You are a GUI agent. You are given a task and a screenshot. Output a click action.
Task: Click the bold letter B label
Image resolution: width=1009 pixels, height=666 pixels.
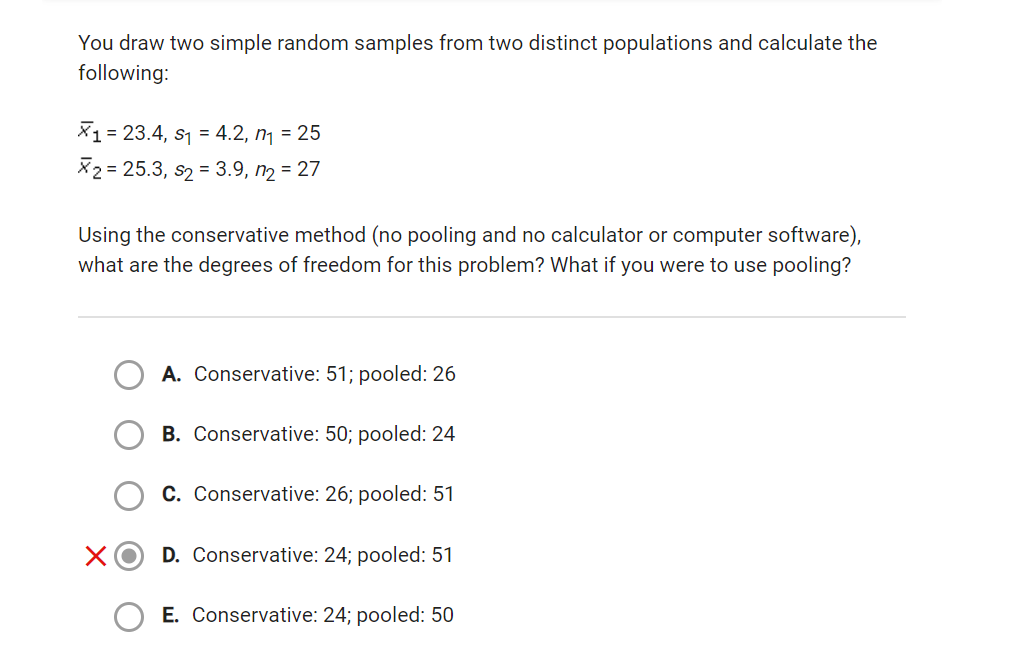click(x=172, y=434)
